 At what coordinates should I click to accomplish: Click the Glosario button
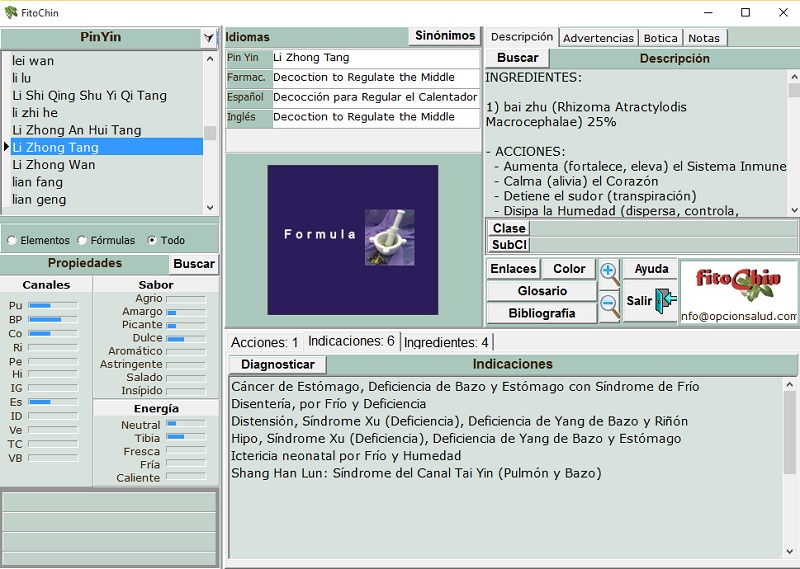click(542, 291)
